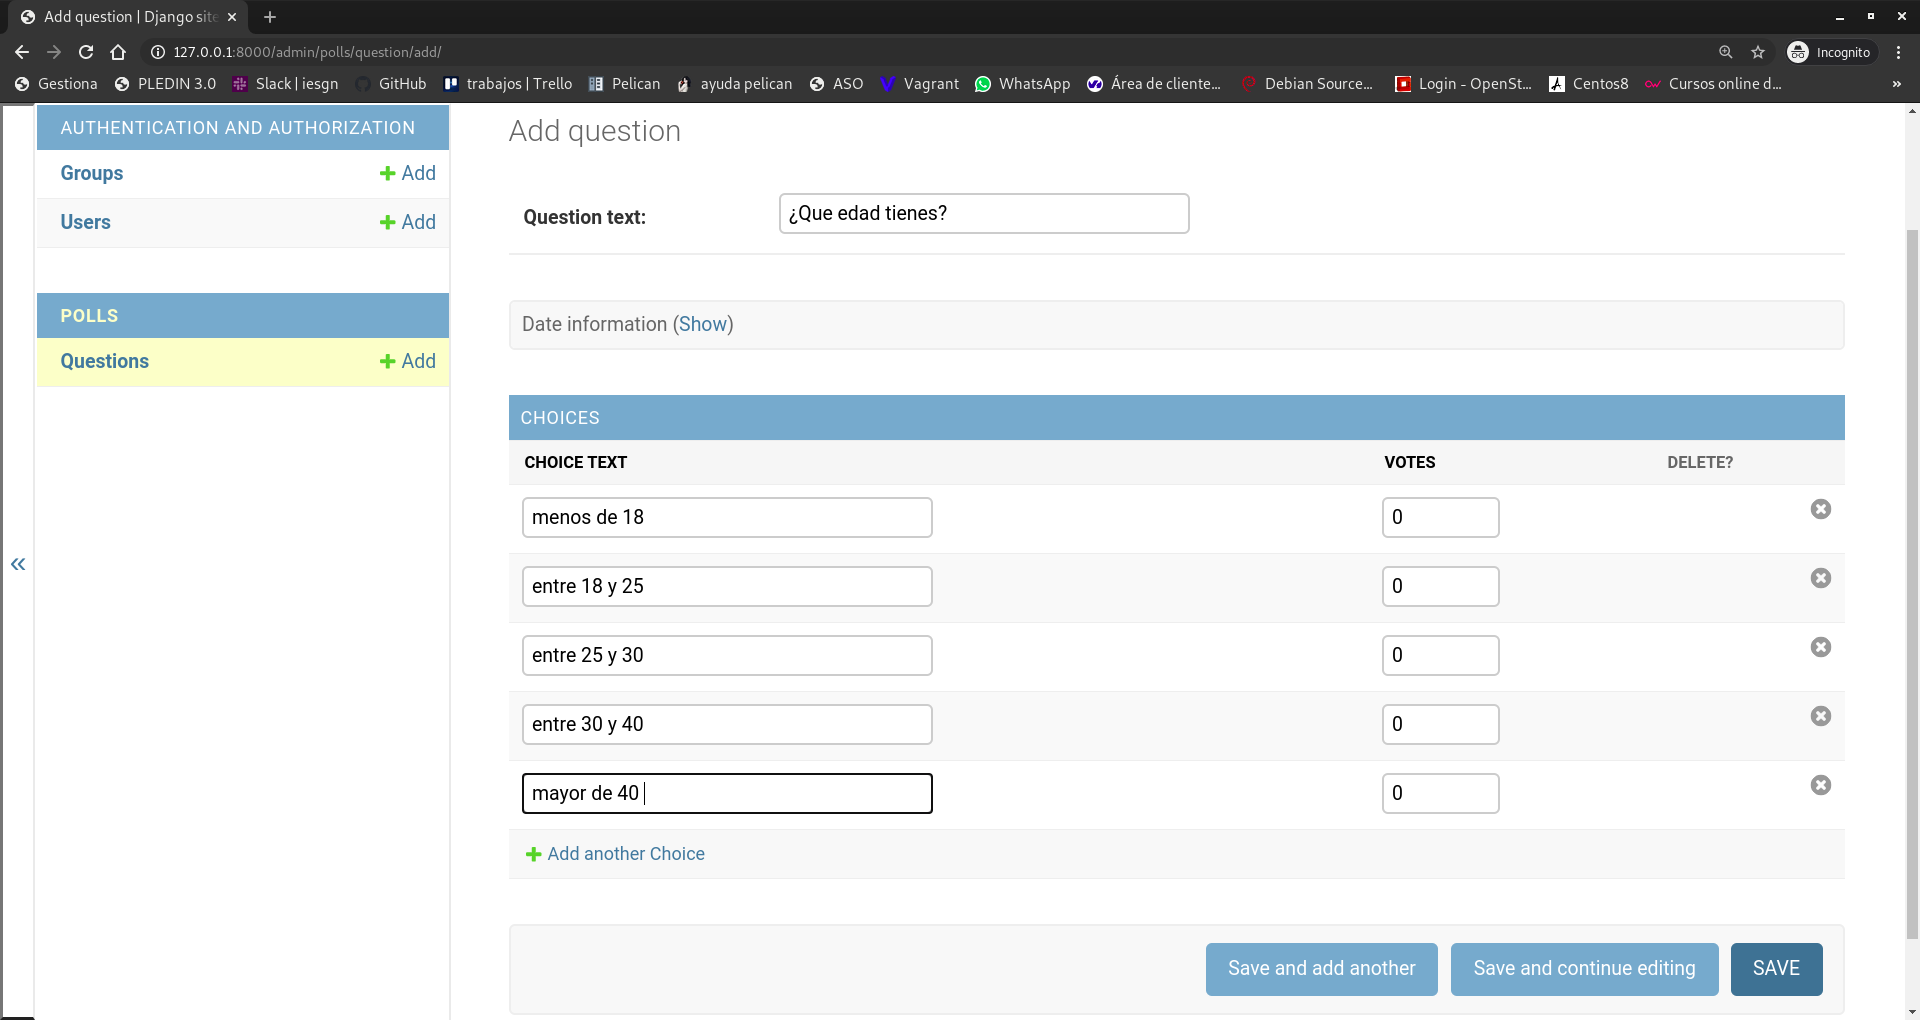Delete the 'mayor de 40' choice row
The height and width of the screenshot is (1020, 1920).
click(1820, 785)
